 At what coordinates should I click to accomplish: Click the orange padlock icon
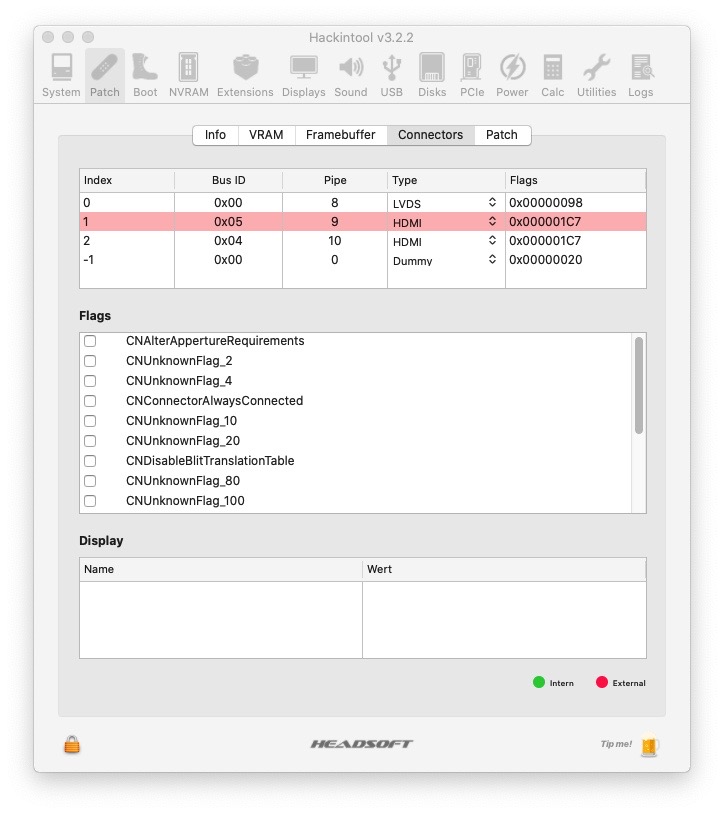pyautogui.click(x=72, y=744)
